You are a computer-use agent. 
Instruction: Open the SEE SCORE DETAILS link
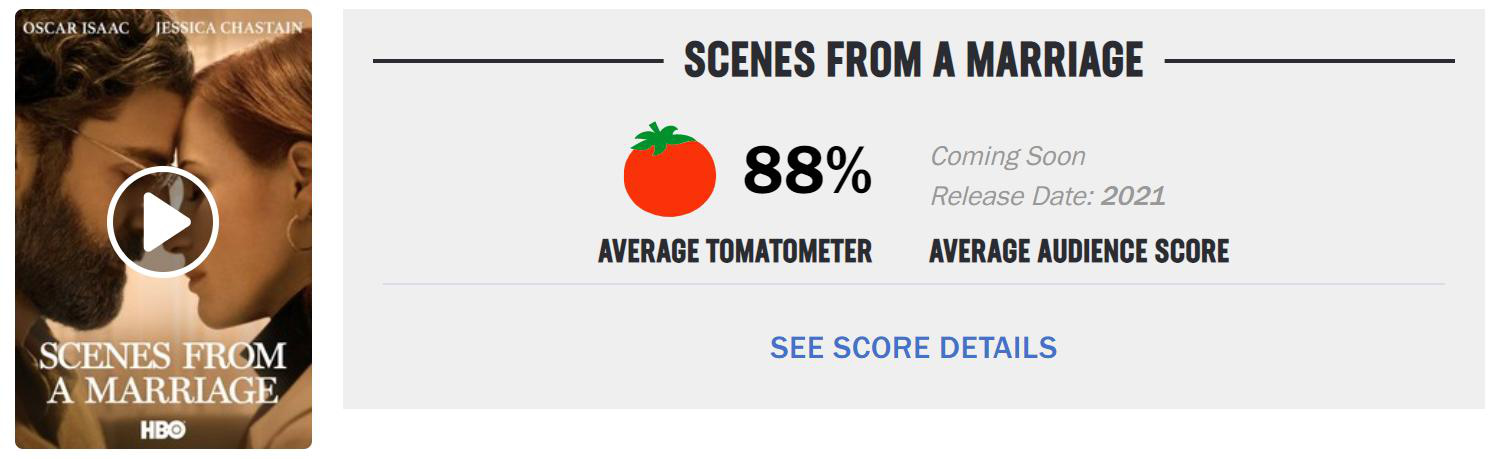pos(913,347)
